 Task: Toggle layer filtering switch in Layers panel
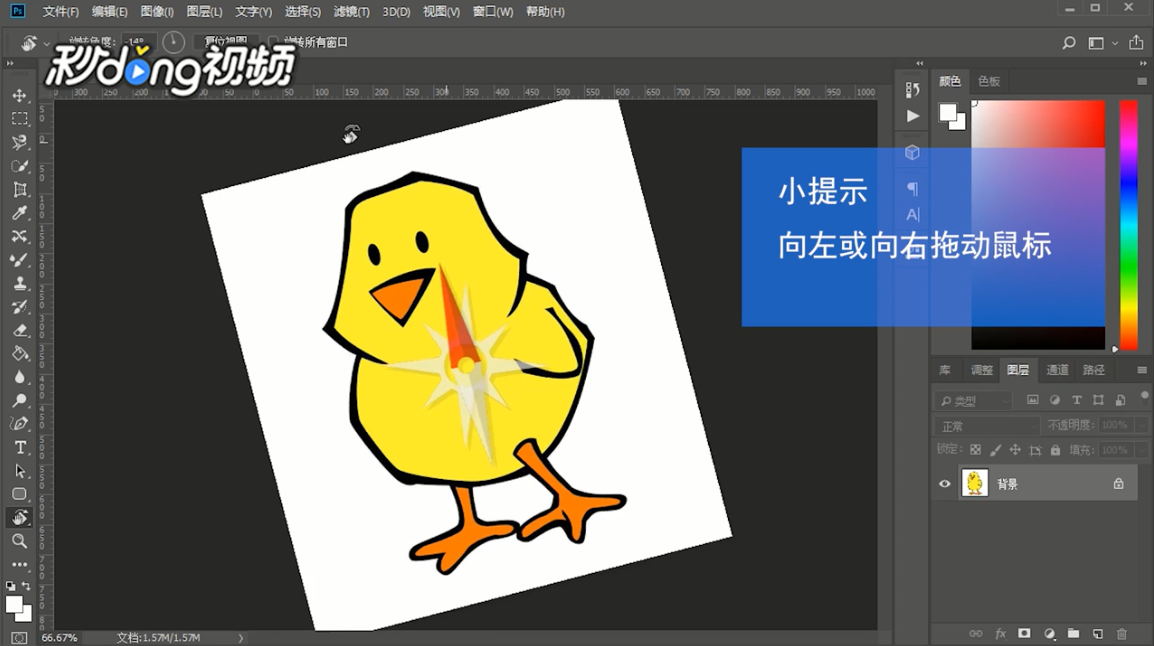pos(1144,397)
